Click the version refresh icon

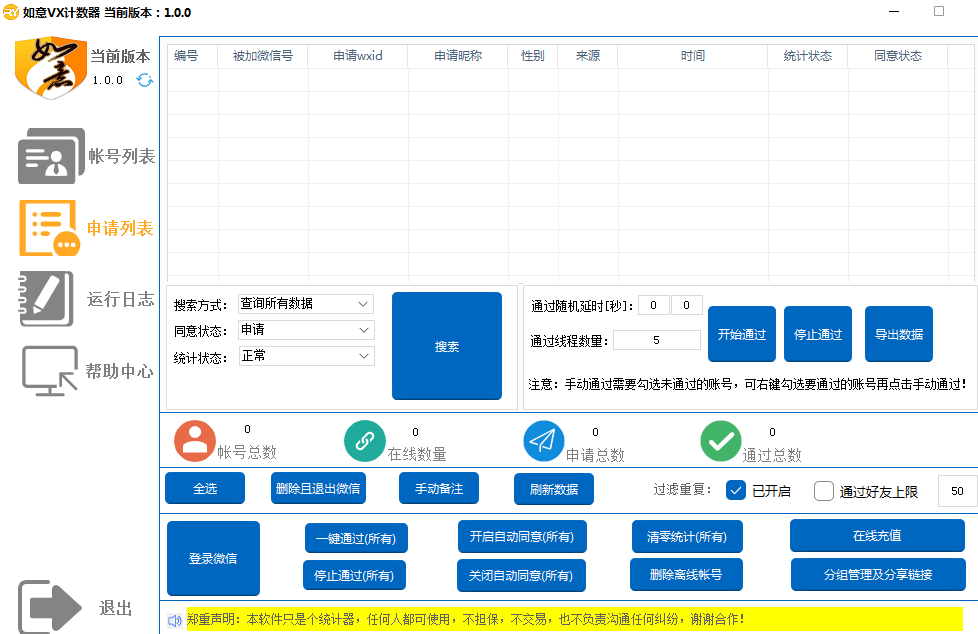click(145, 80)
